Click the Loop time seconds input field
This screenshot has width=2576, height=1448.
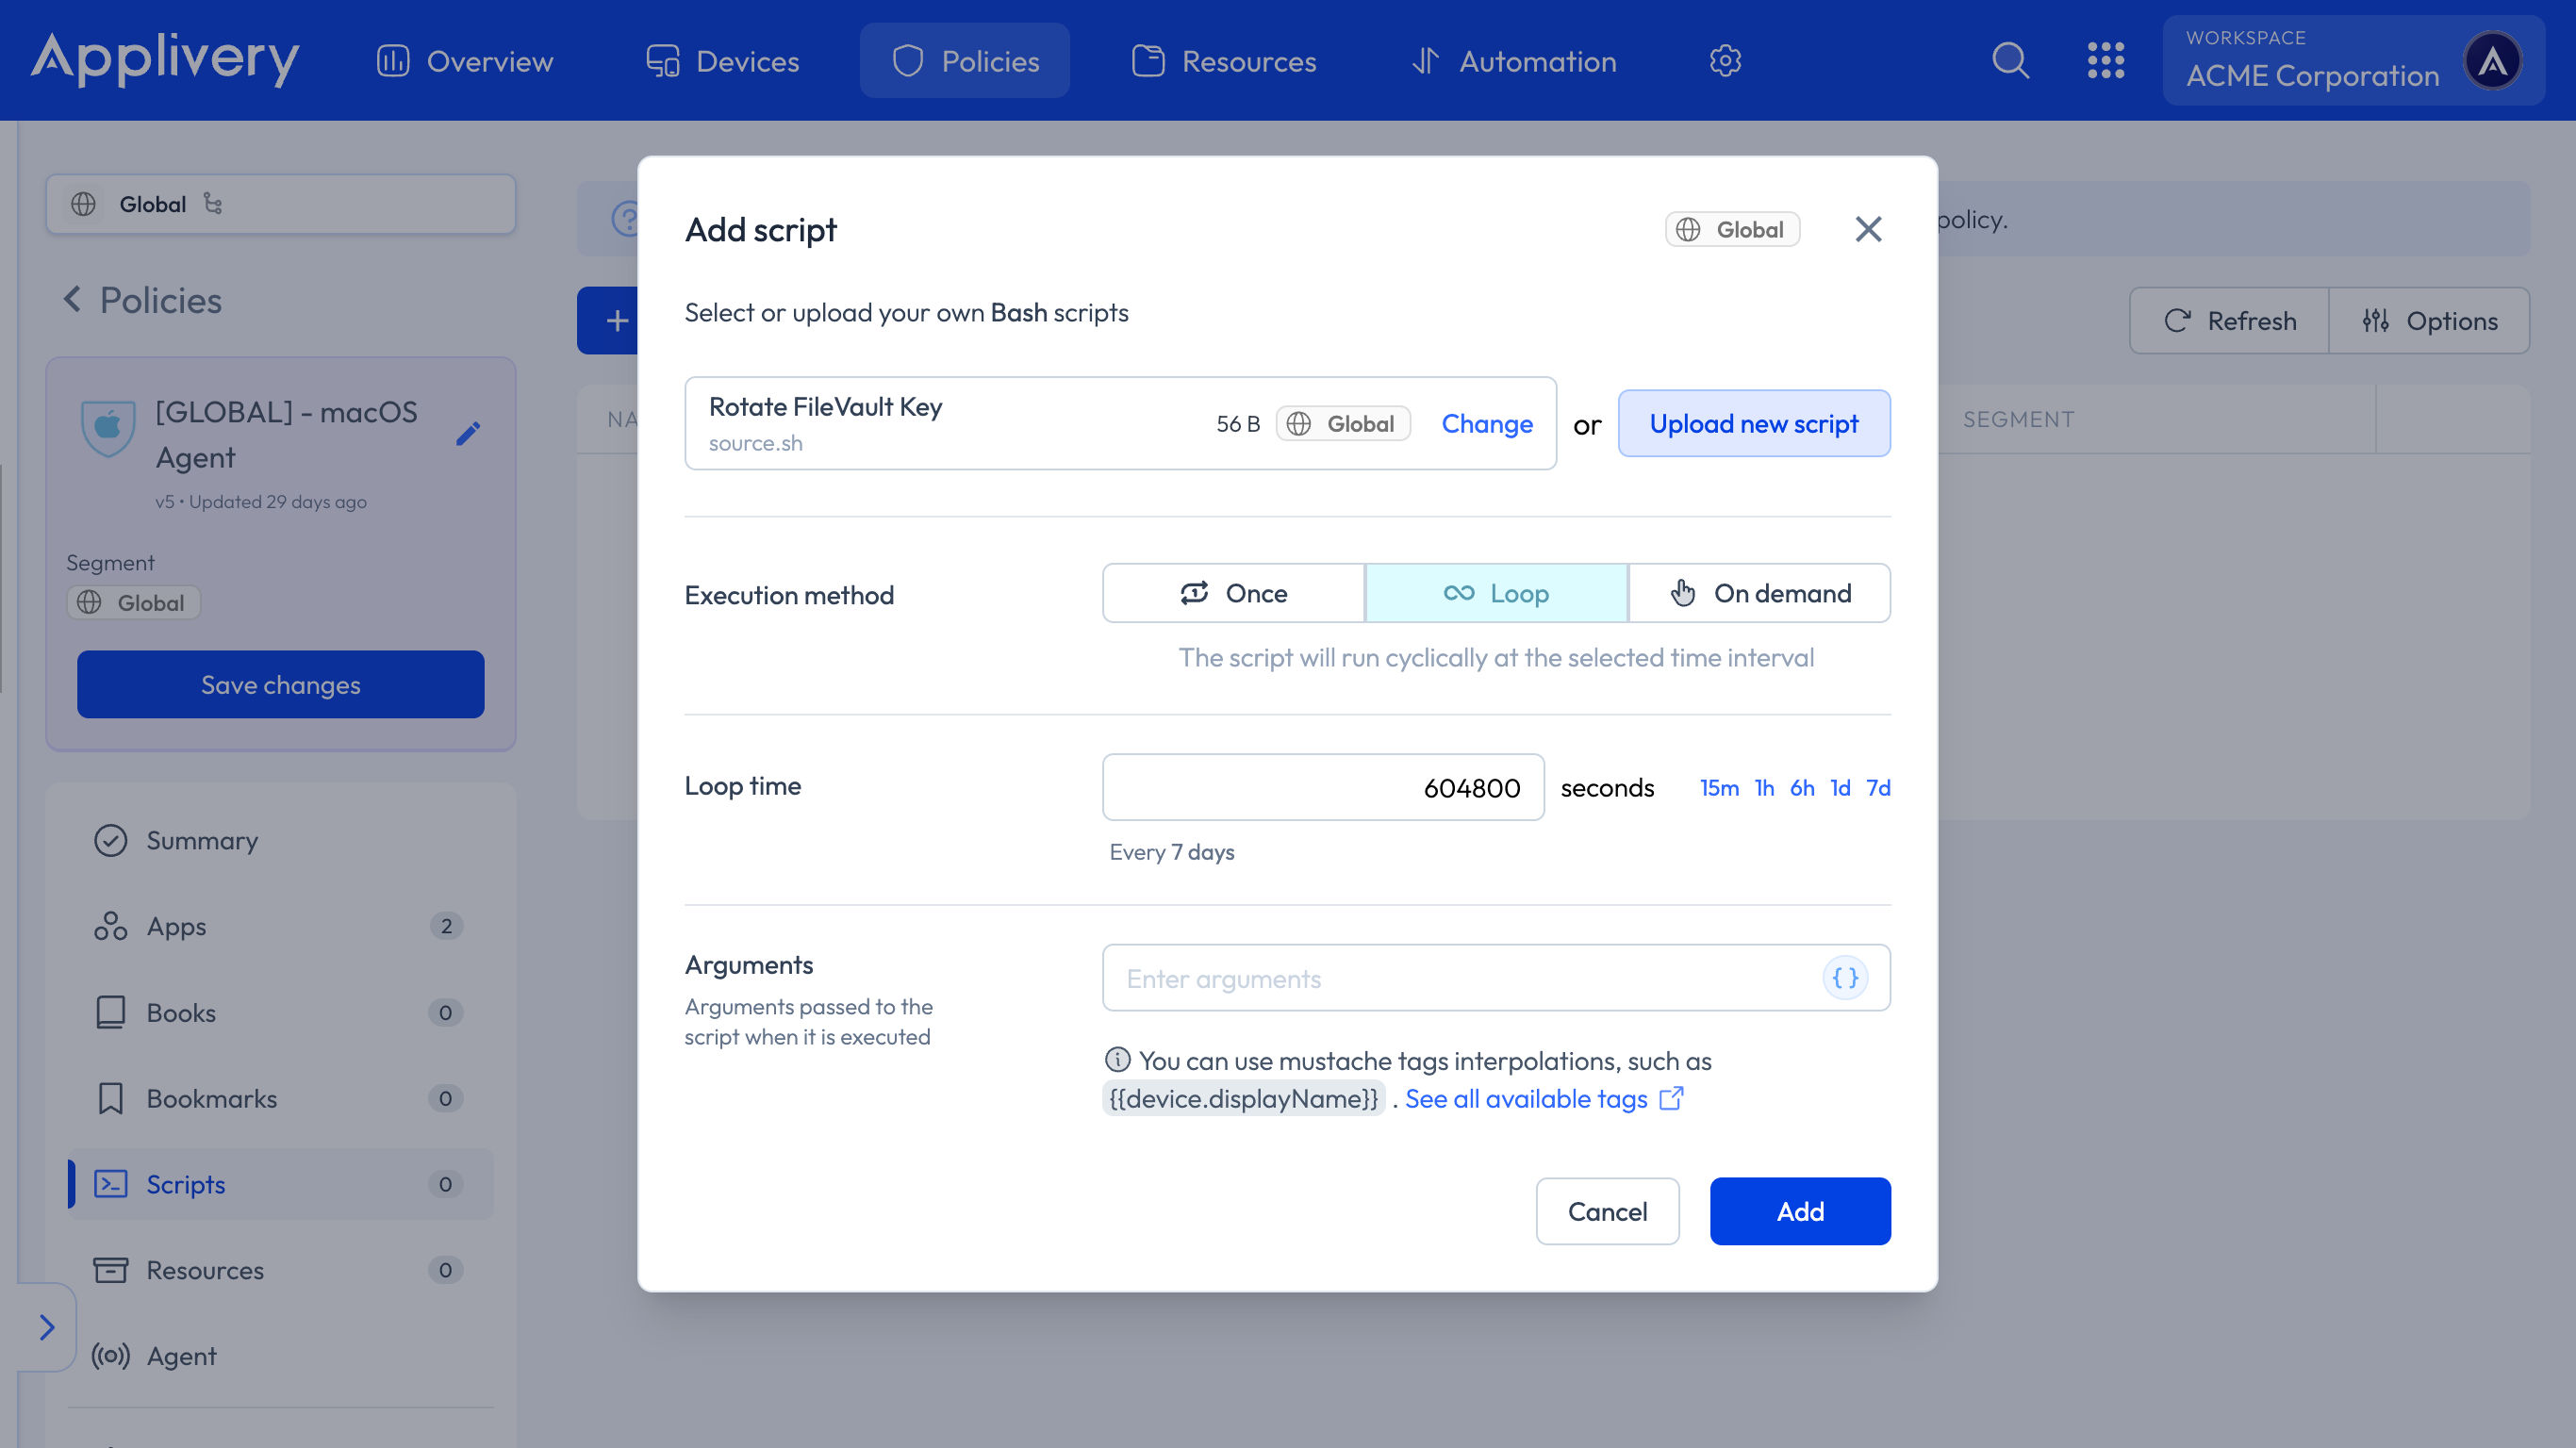pyautogui.click(x=1322, y=787)
